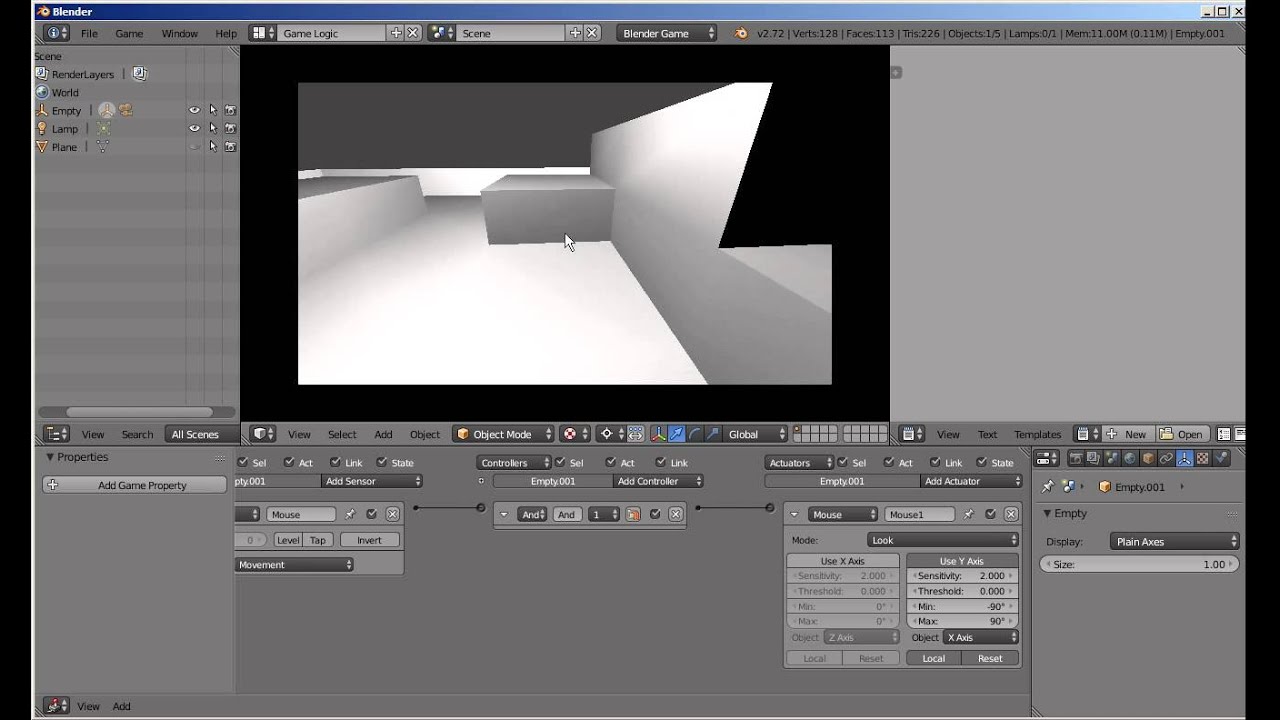Select the rotate manipulator arc icon

(x=694, y=434)
